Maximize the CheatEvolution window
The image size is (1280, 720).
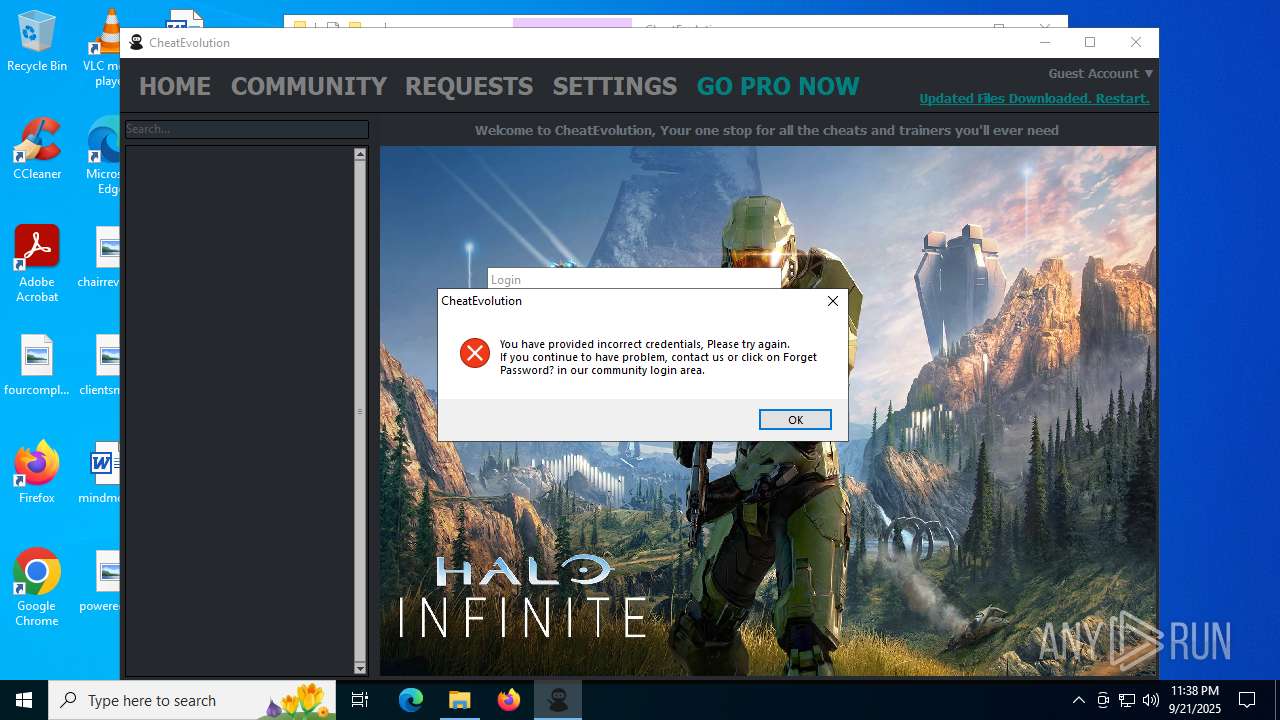(1090, 42)
